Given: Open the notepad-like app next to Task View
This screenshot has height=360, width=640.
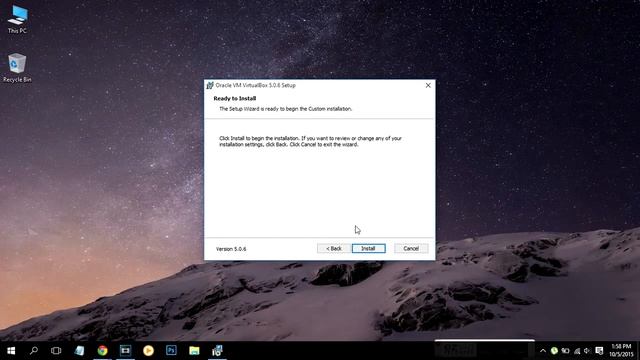Looking at the screenshot, I should [x=79, y=351].
